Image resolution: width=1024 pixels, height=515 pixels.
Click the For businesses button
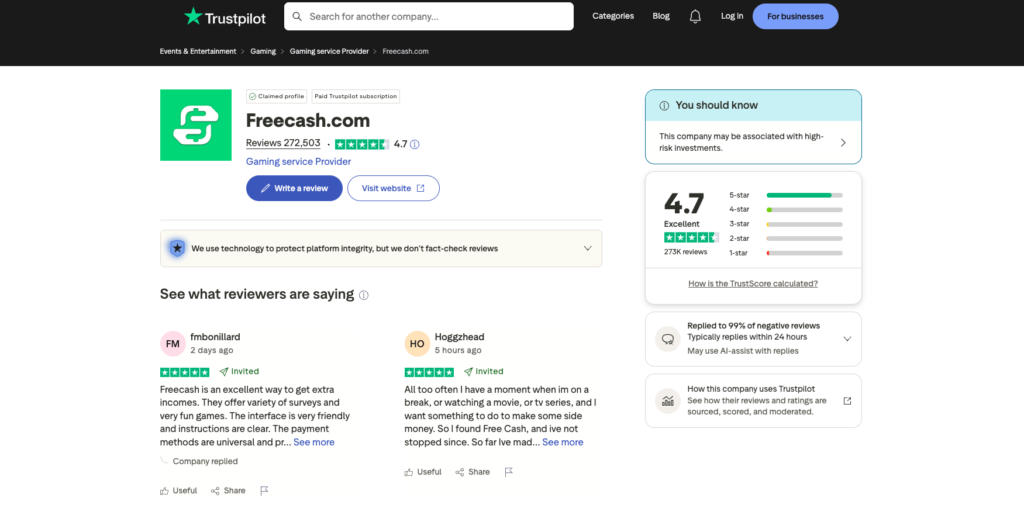pos(795,16)
